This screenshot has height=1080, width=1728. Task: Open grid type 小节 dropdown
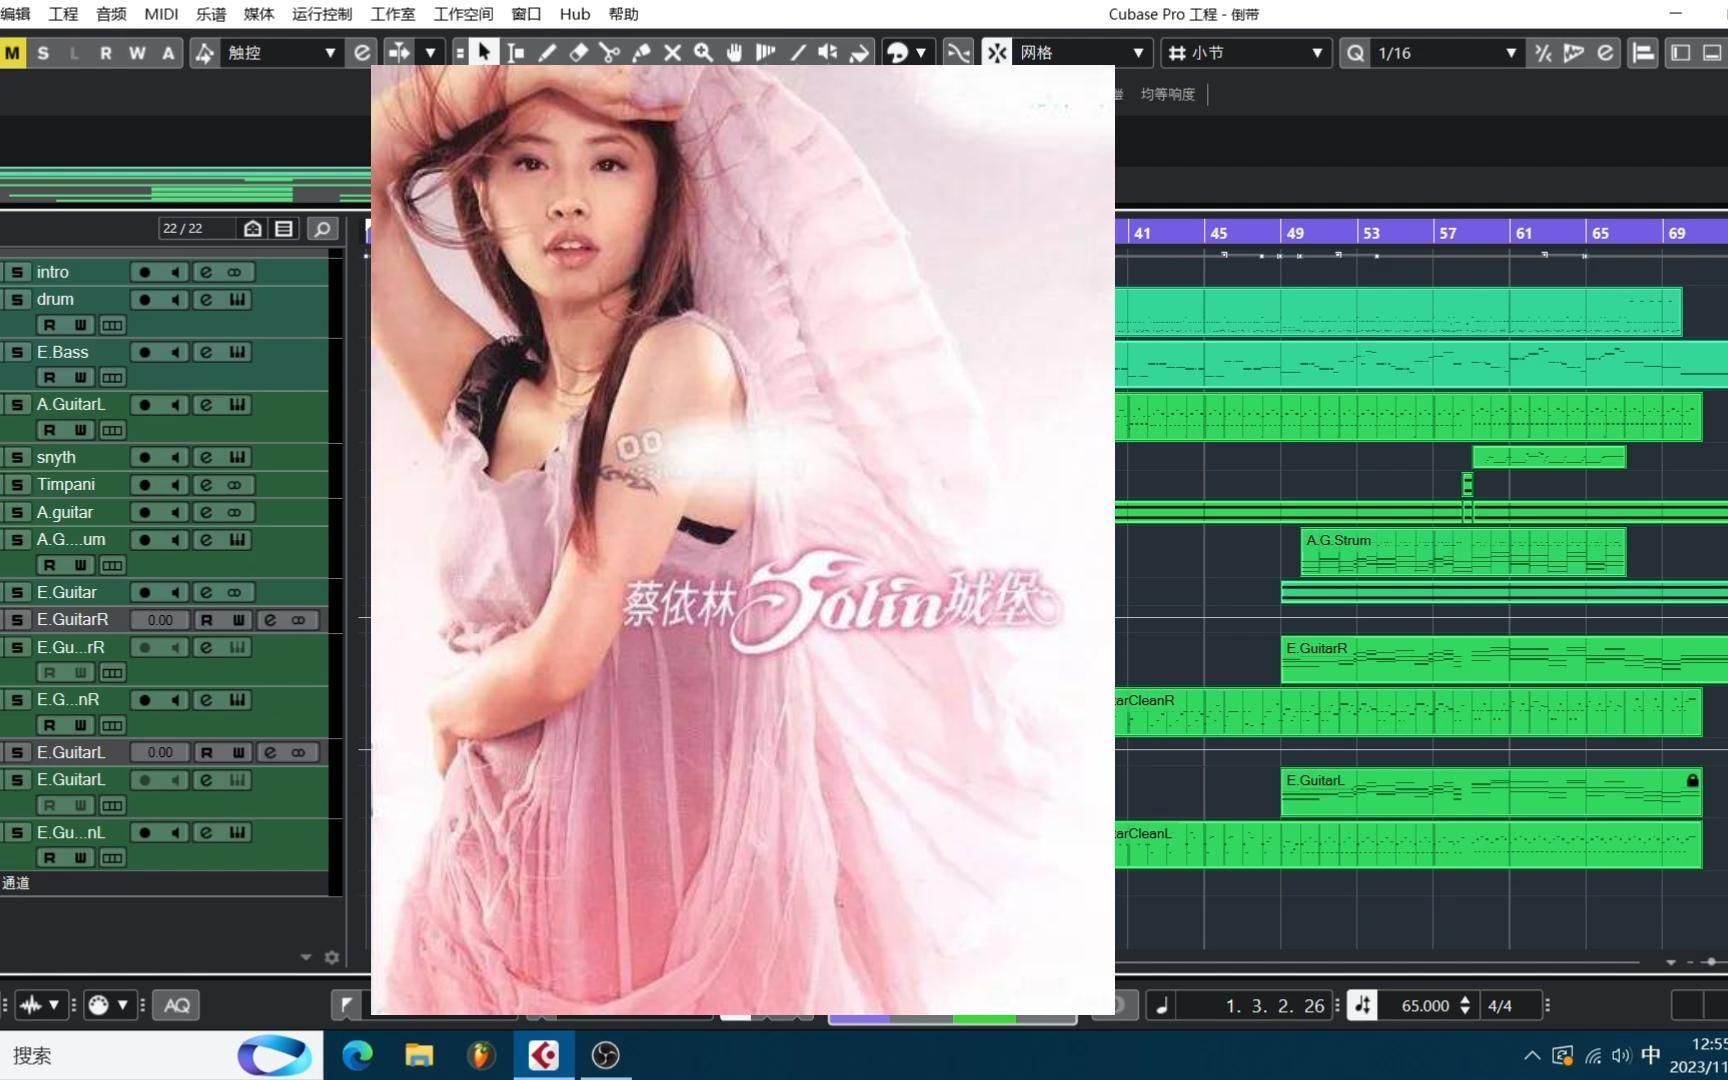(x=1246, y=53)
